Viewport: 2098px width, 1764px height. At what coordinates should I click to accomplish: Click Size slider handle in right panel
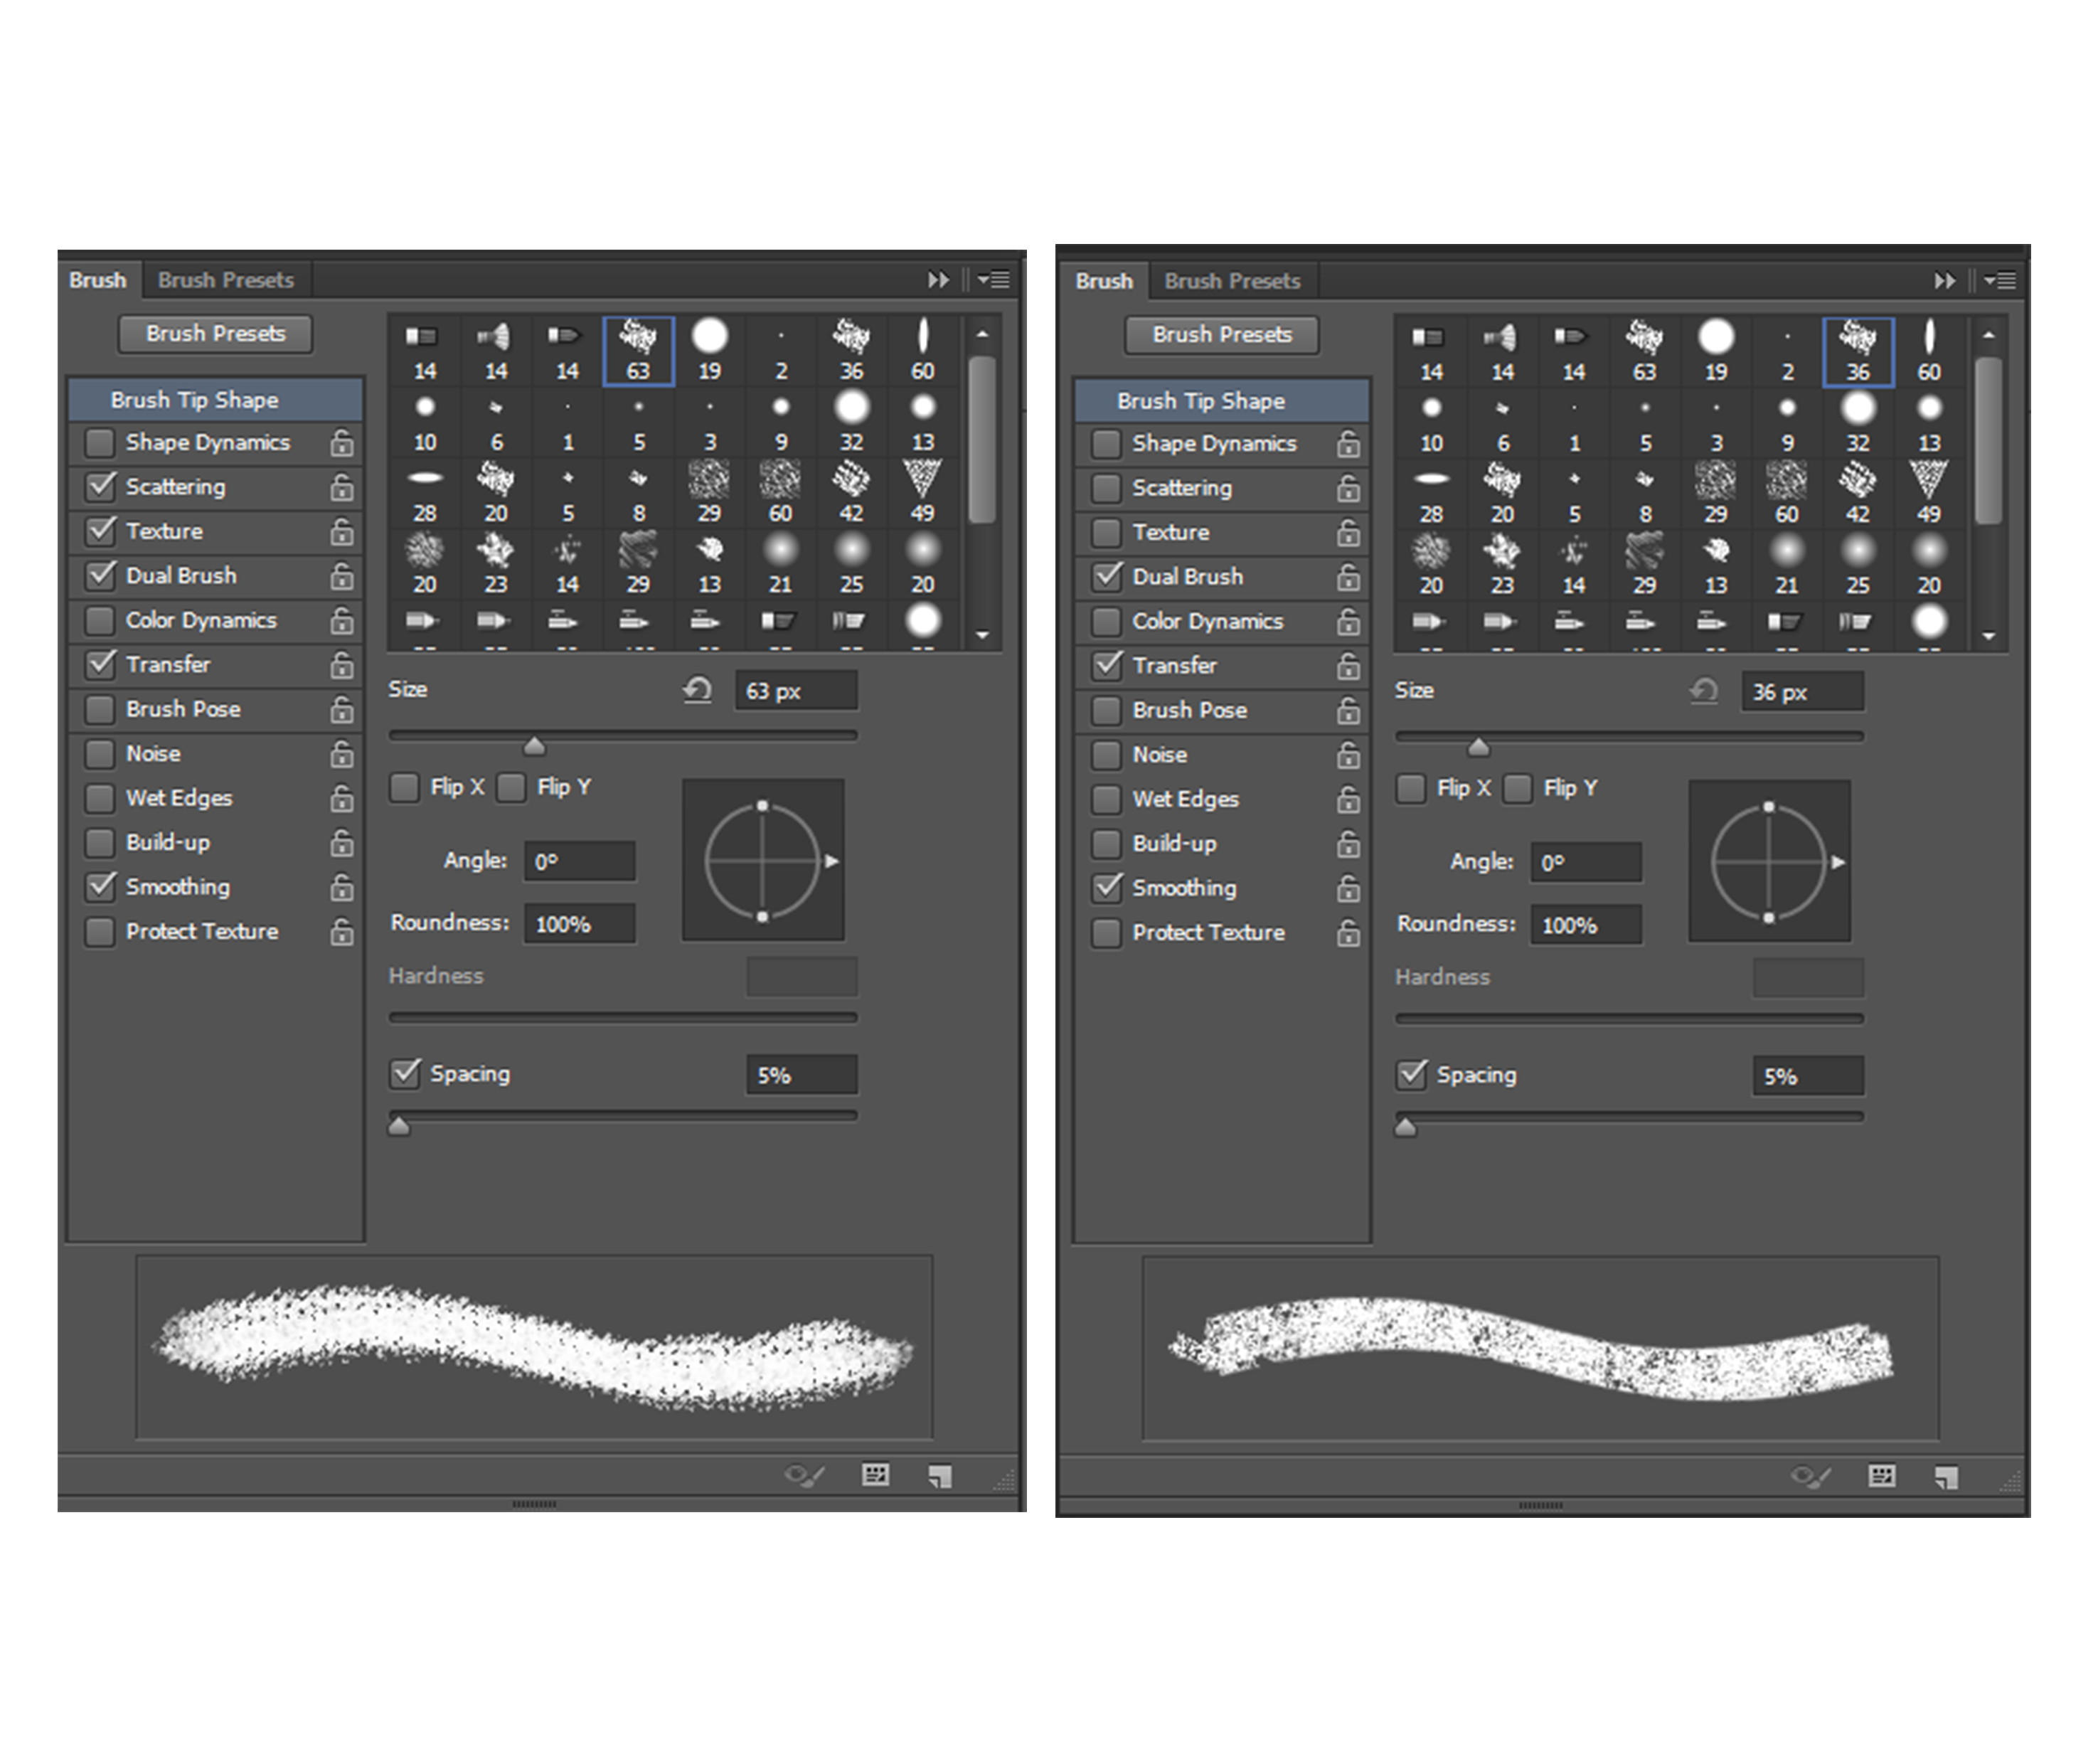(x=1478, y=747)
